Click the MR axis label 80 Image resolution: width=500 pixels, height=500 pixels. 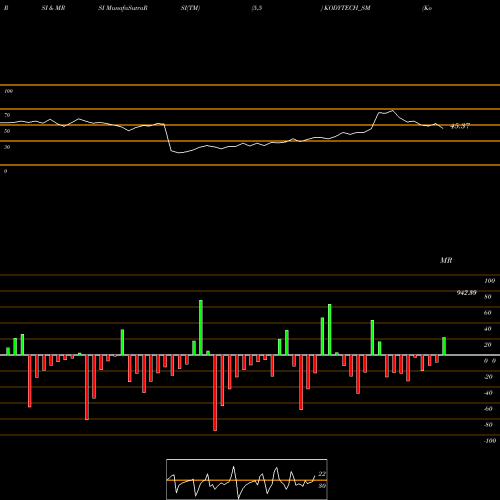[488, 297]
